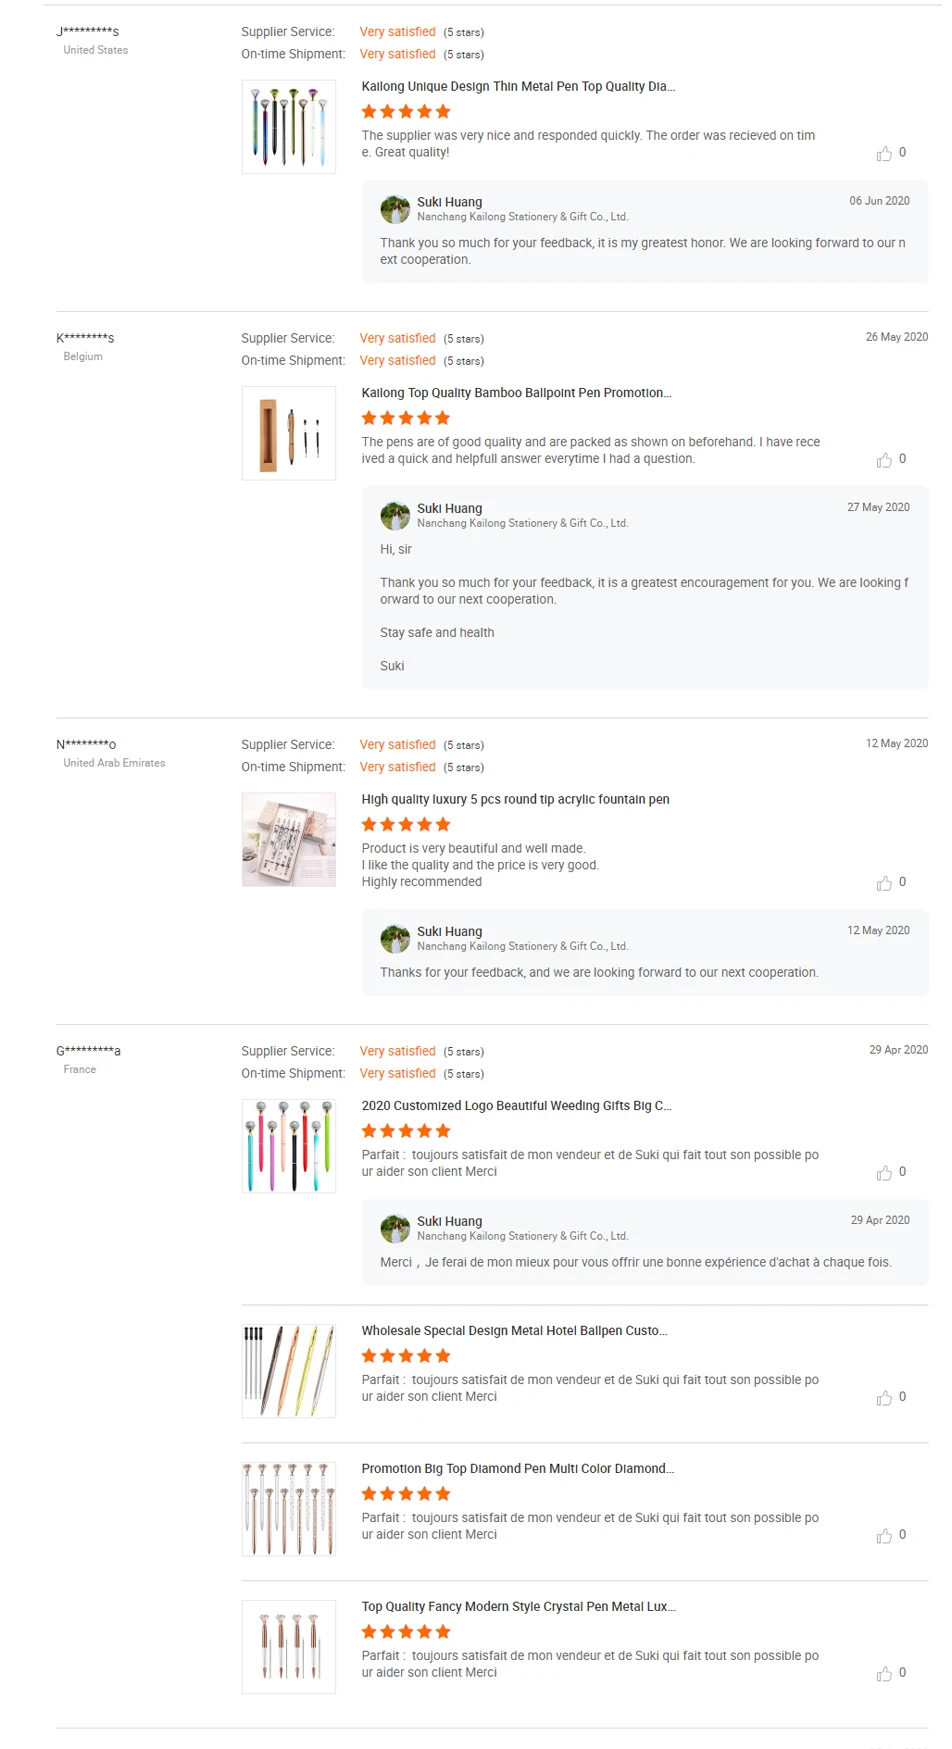Click the five-star rating on bamboo pen review
The width and height of the screenshot is (952, 1749).
tap(406, 418)
